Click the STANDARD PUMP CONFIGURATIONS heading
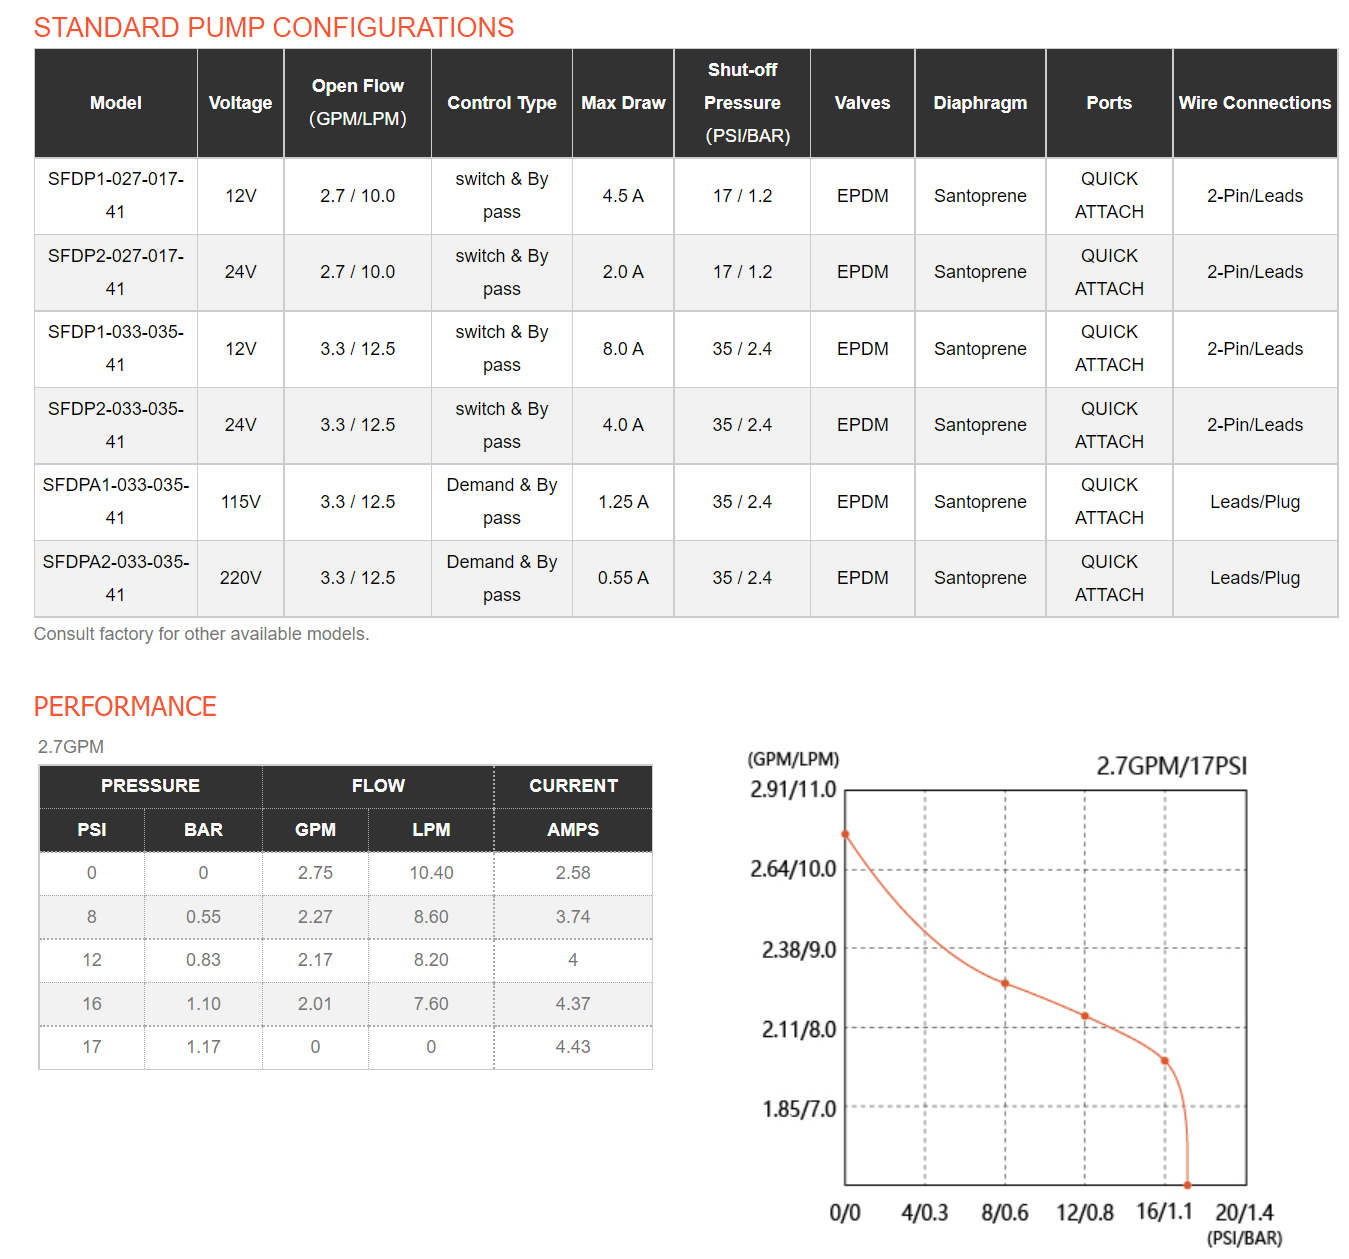Screen dimensions: 1349x1259 click(274, 27)
